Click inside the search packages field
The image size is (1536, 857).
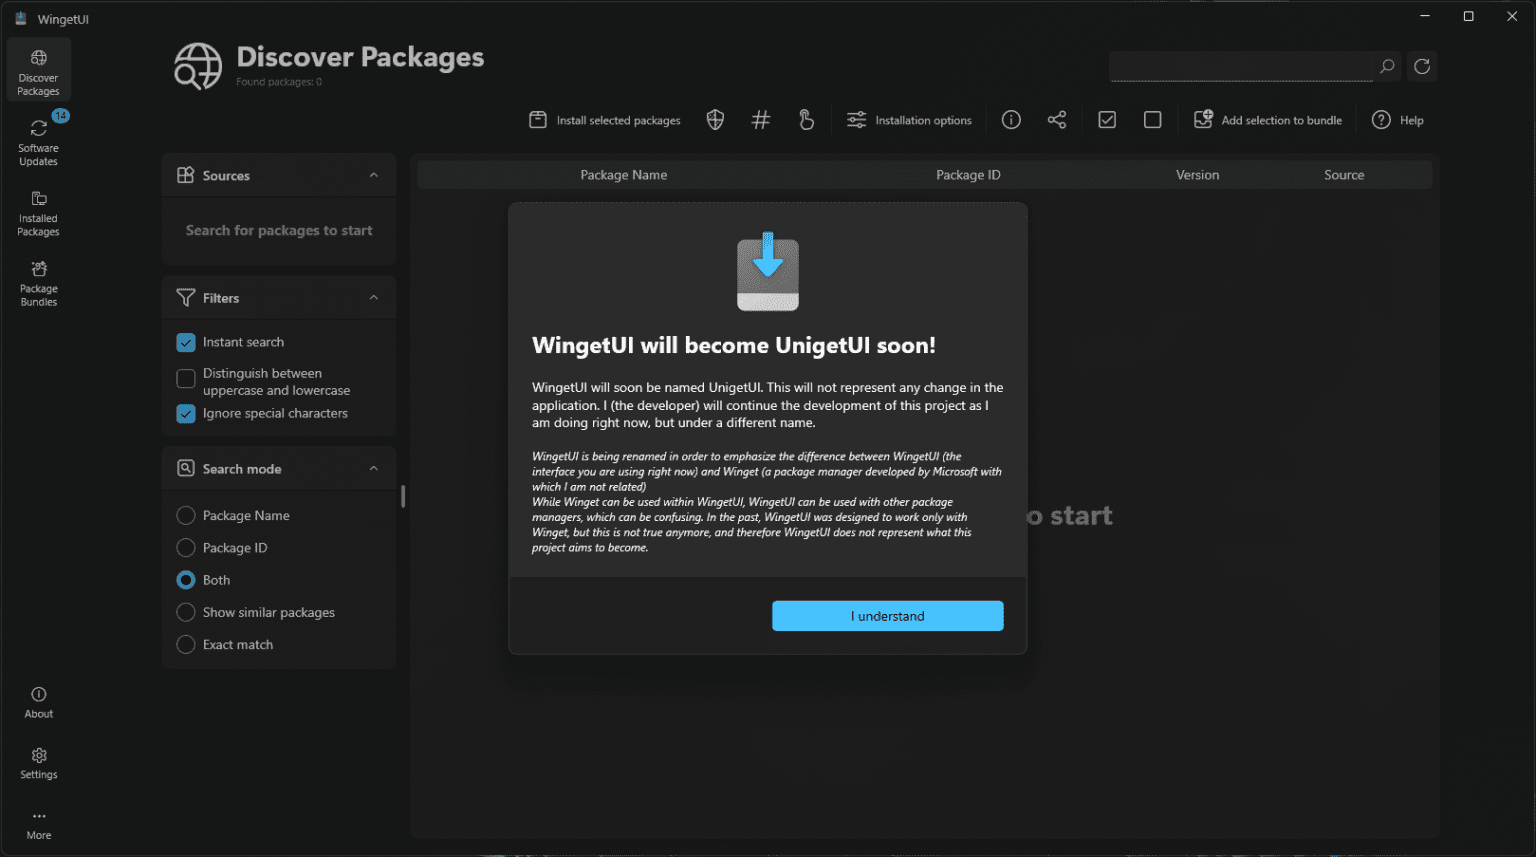1240,66
